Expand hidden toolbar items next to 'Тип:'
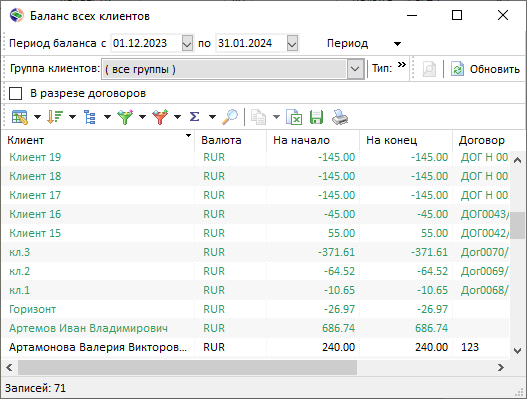 tap(402, 65)
